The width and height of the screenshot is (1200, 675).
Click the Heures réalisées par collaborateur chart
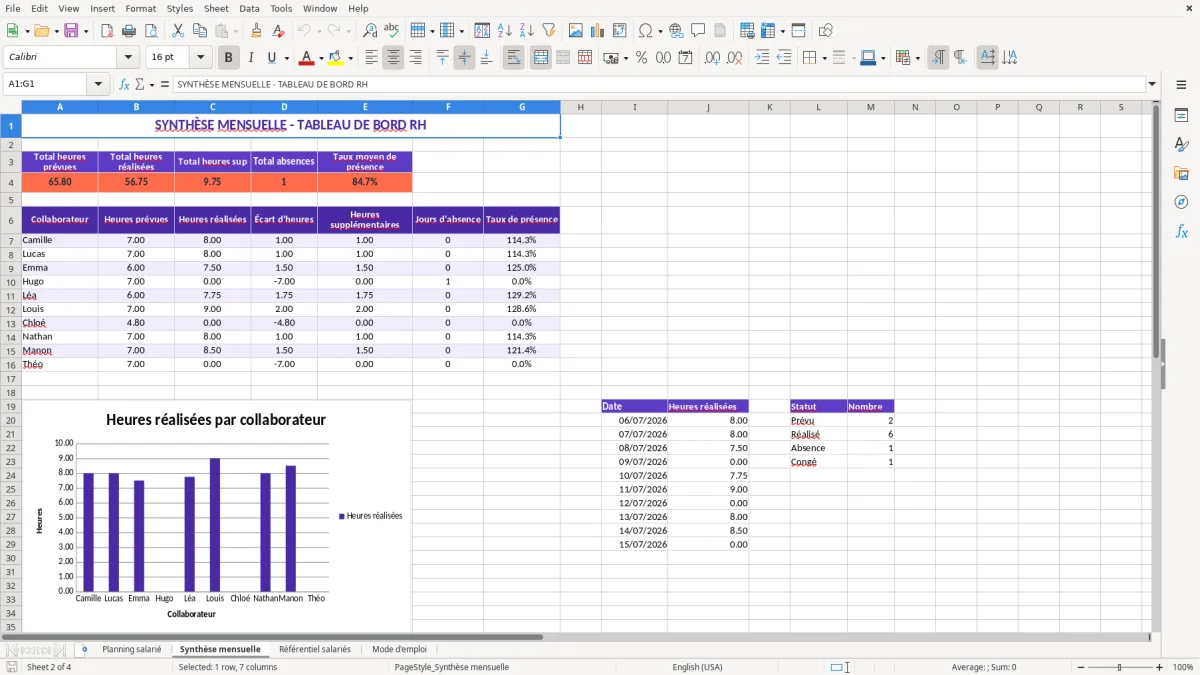[216, 516]
